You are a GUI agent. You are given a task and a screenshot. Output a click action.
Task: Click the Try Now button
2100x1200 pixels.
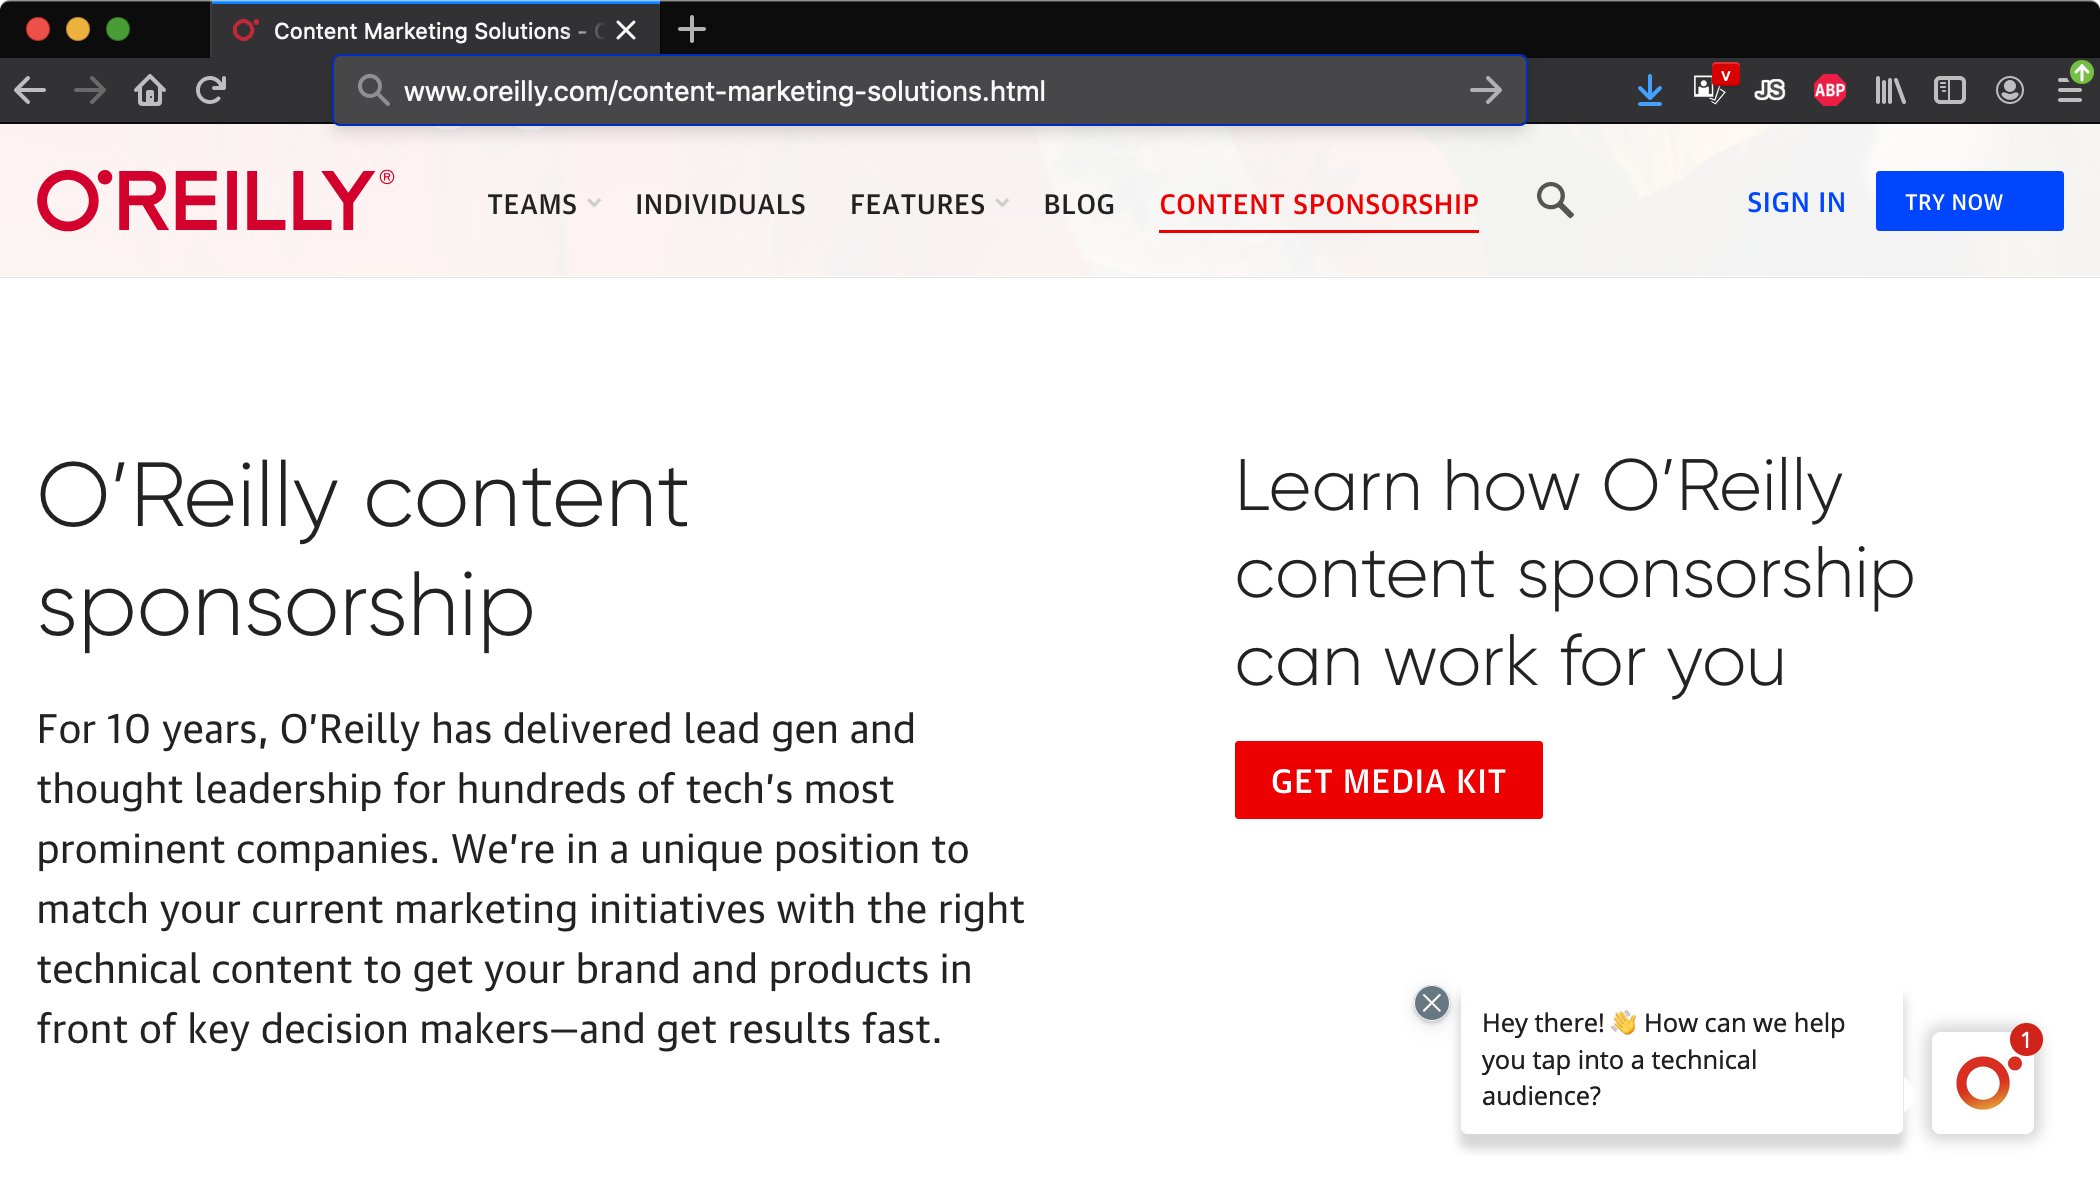[x=1968, y=201]
